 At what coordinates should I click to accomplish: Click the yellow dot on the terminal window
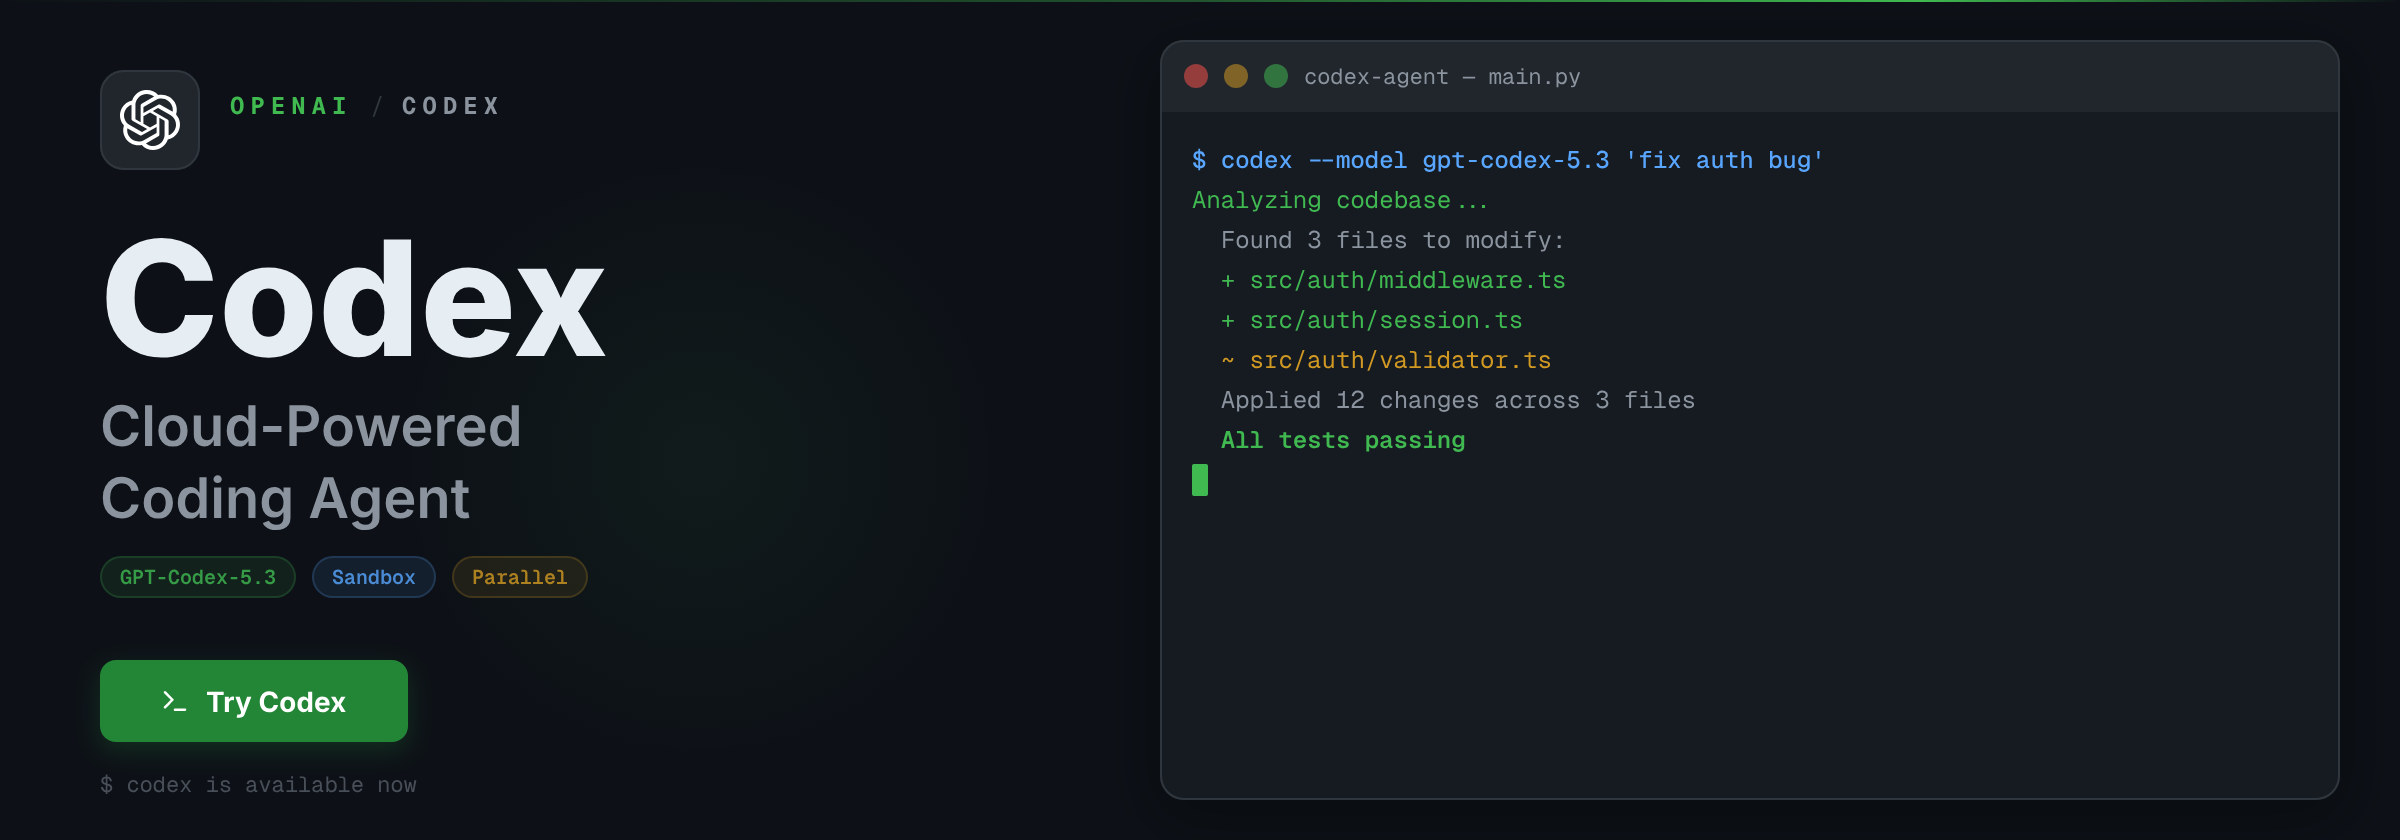coord(1236,76)
